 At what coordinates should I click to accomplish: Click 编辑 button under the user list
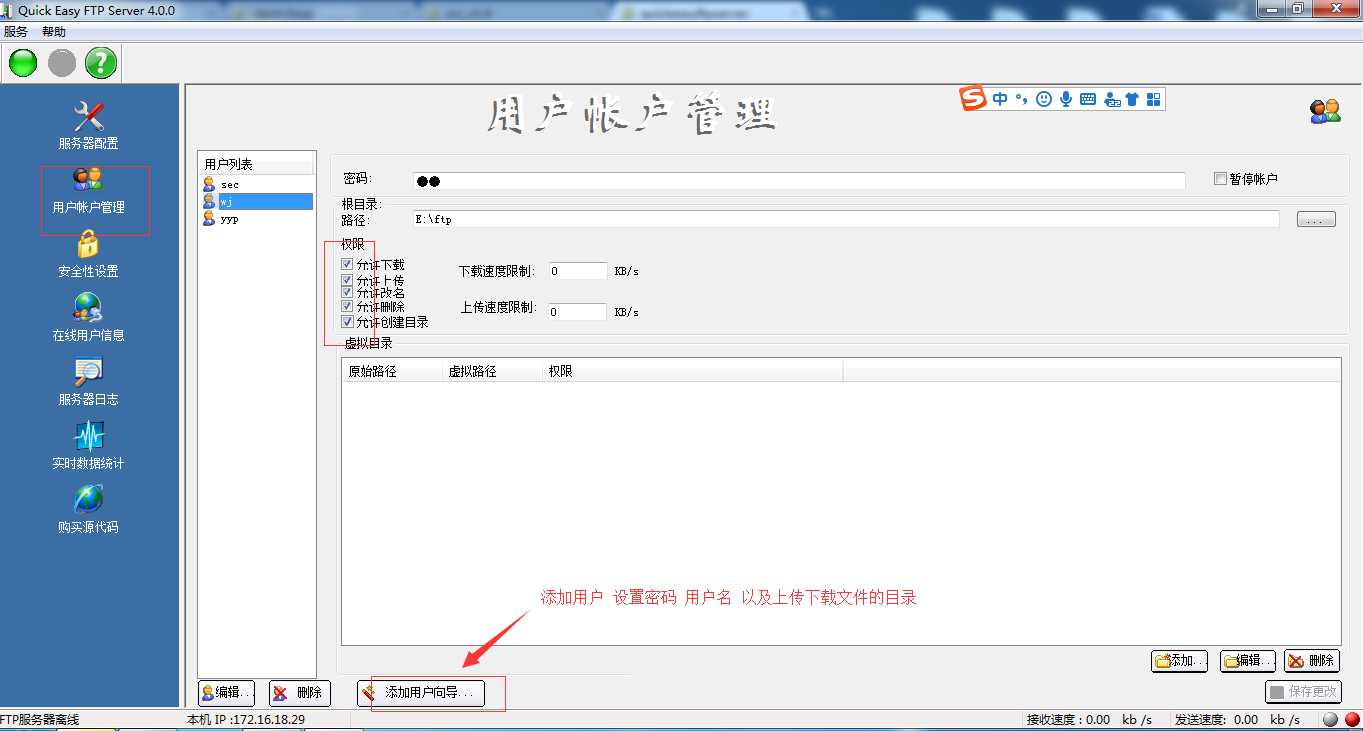227,692
